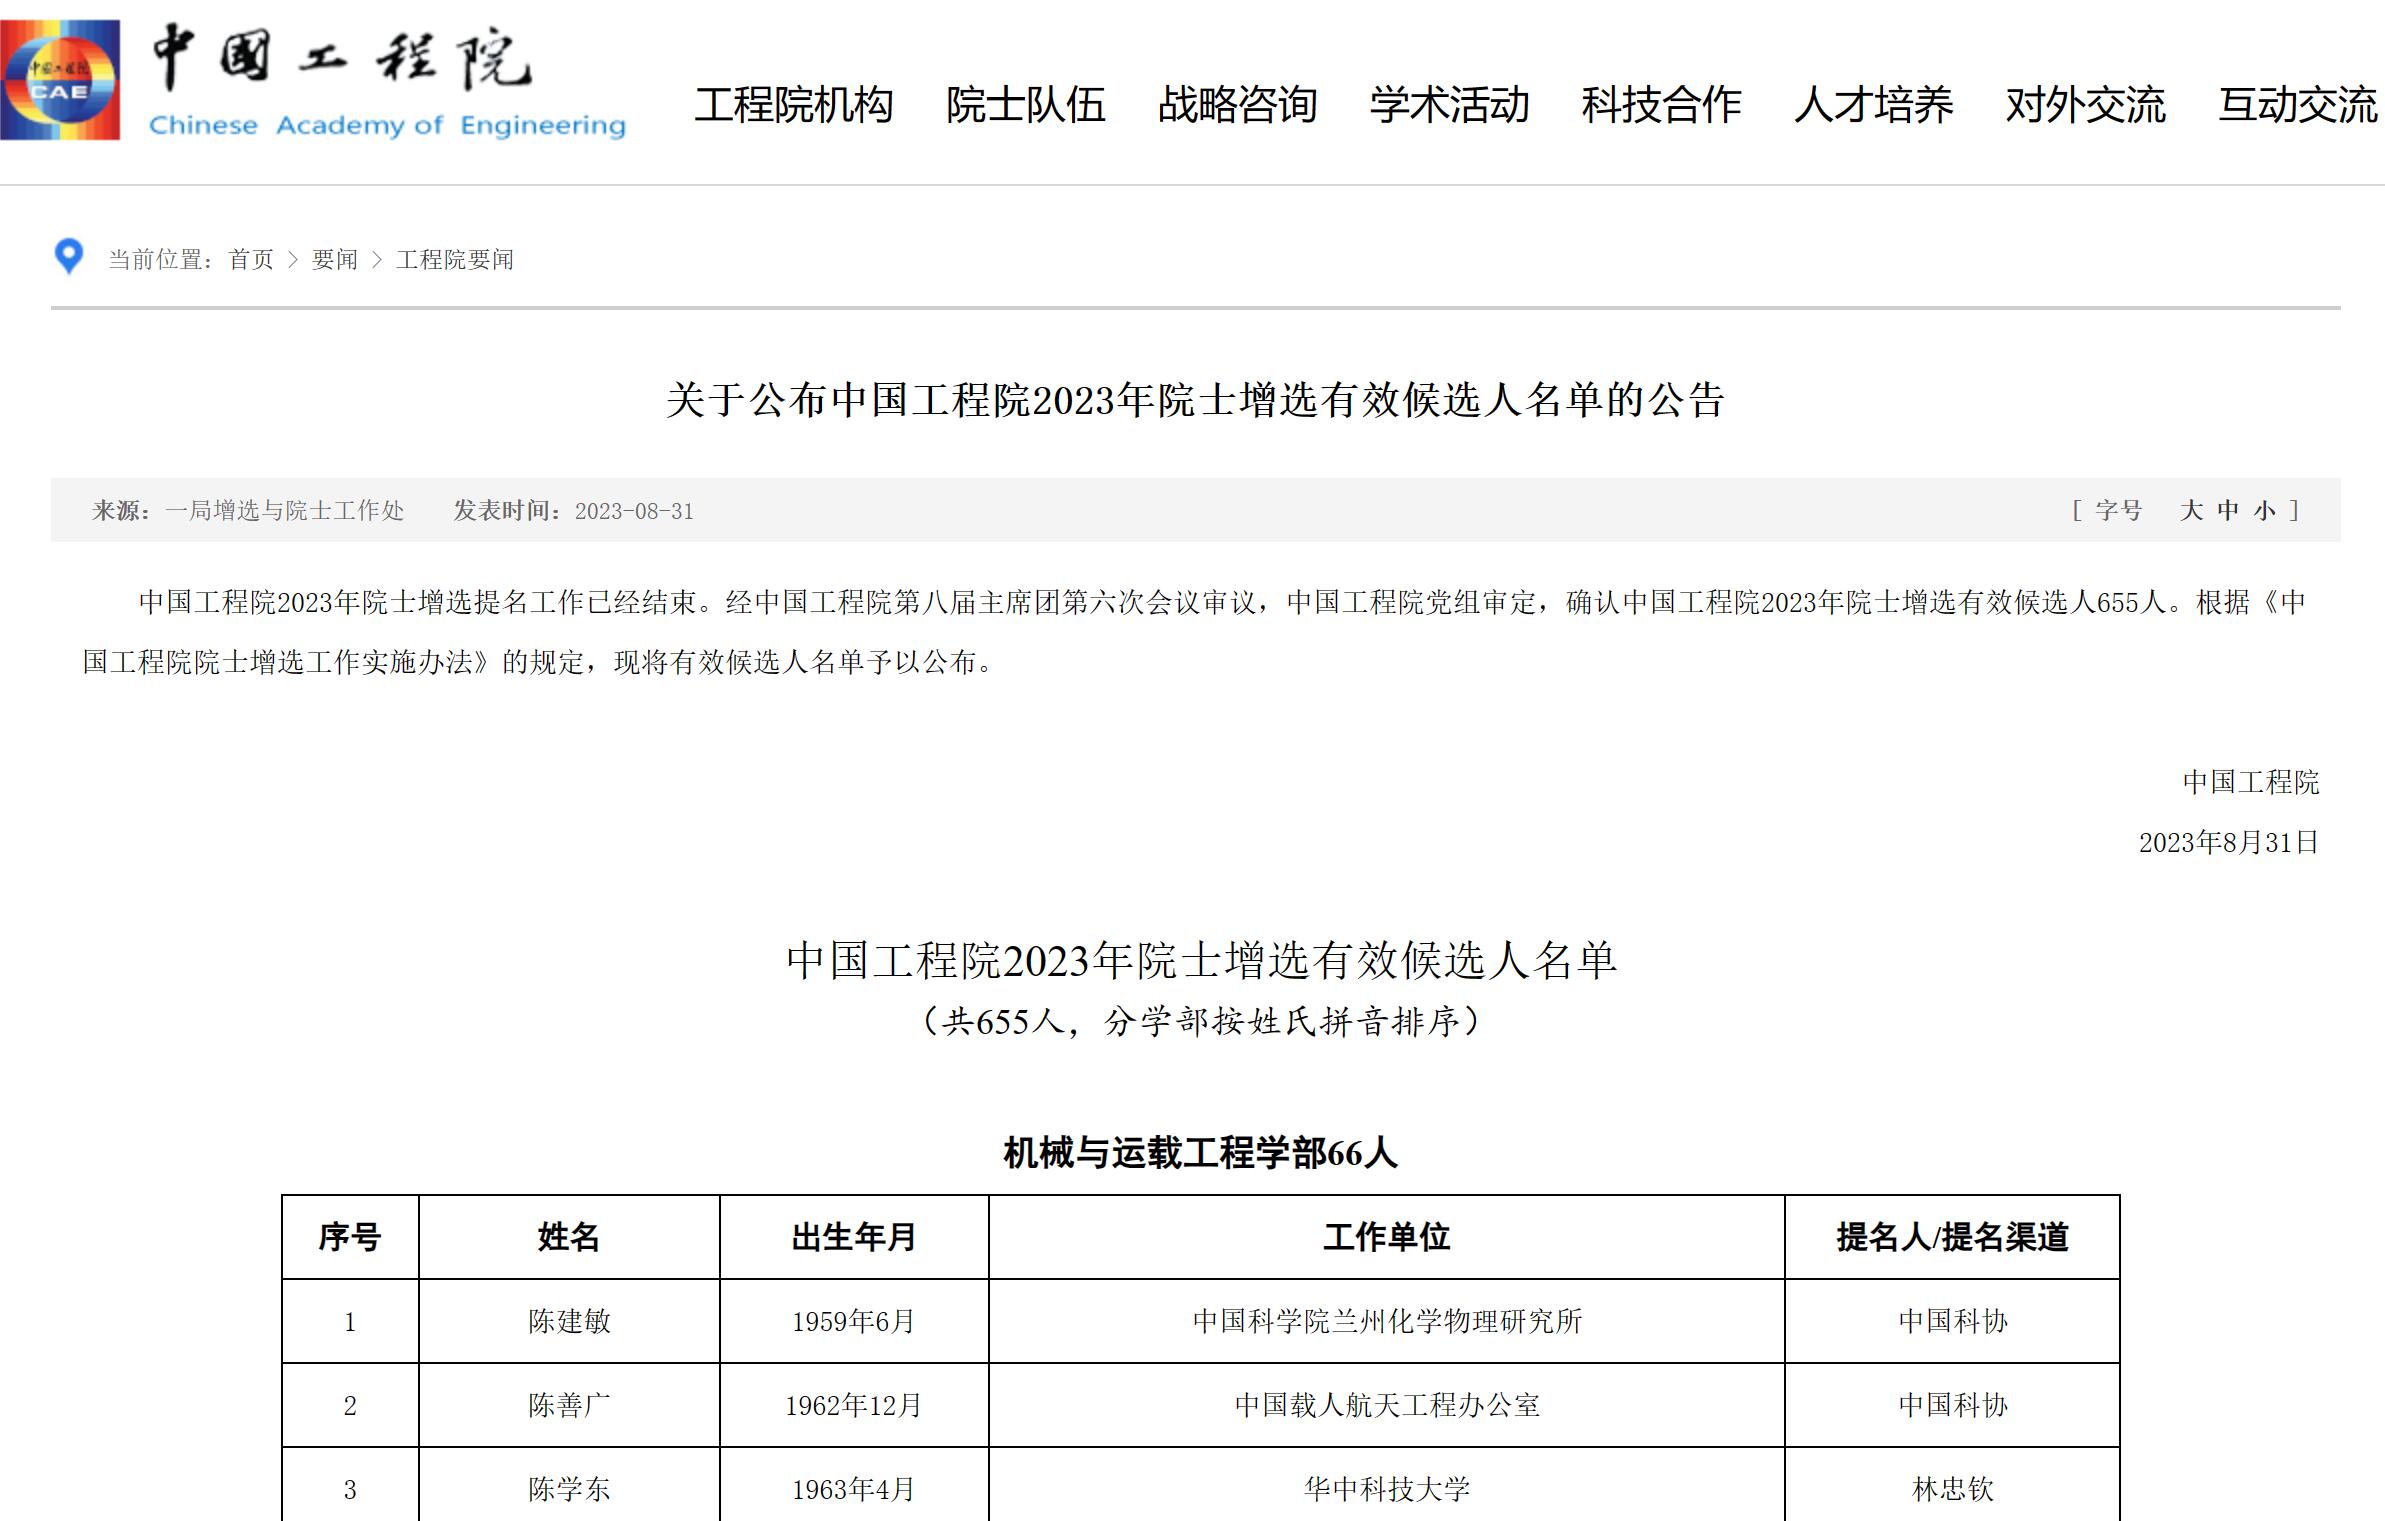
Task: Click the subtitle 共655人，分学部按姓氏拼音排序
Action: 1201,1021
